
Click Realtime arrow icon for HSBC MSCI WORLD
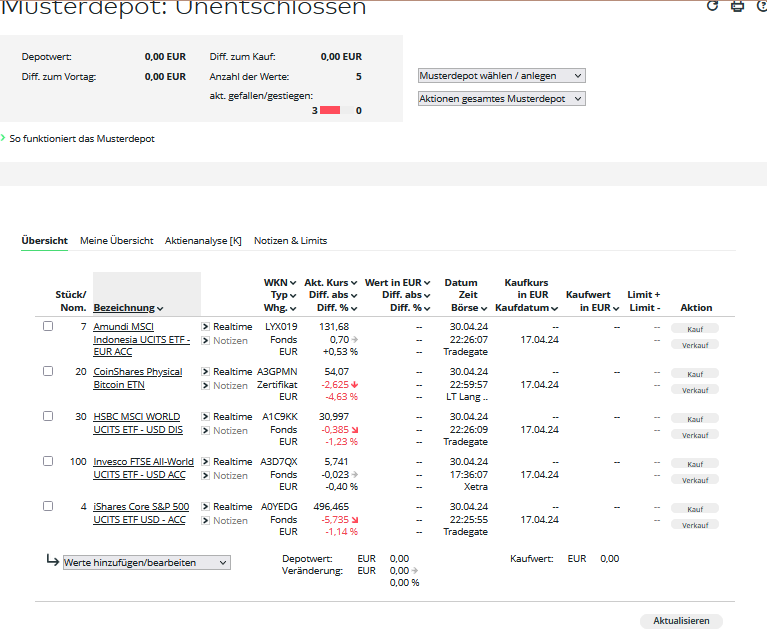pos(205,416)
